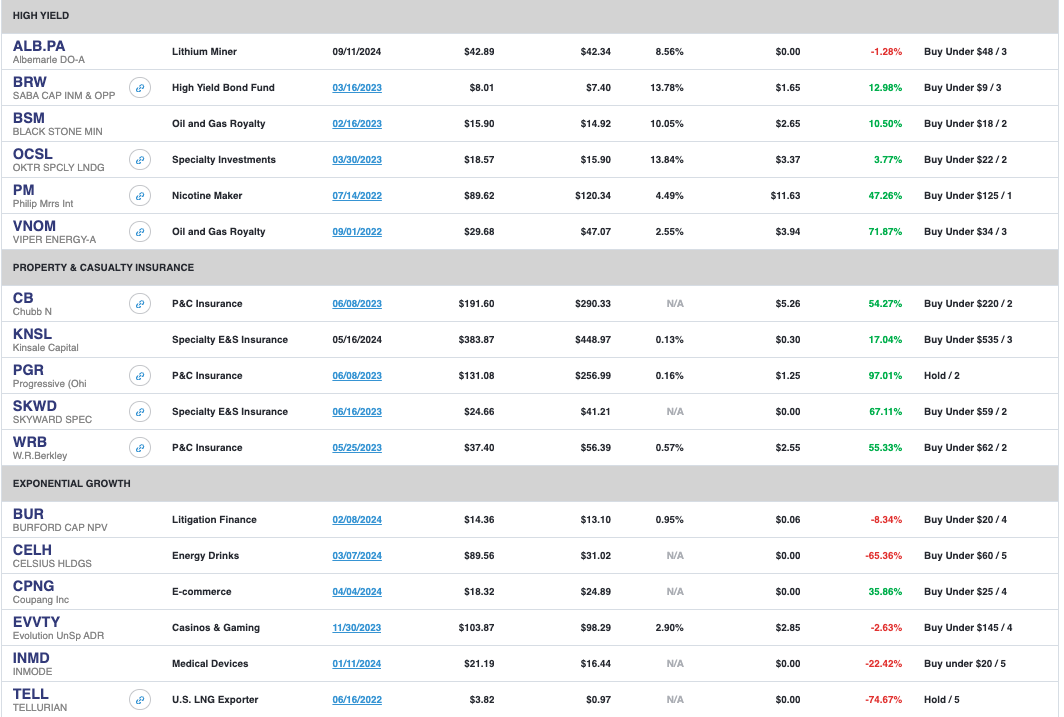The height and width of the screenshot is (717, 1064).
Task: Open the SKWD ticker
Action: (35, 406)
